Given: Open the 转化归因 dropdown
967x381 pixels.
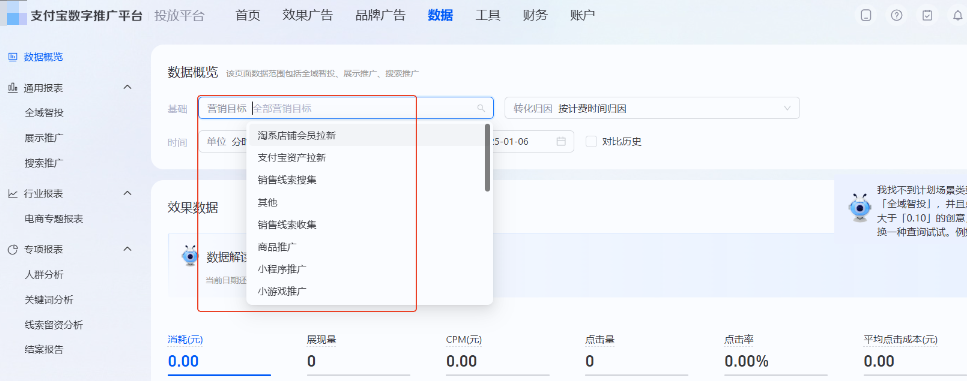Looking at the screenshot, I should click(x=652, y=108).
